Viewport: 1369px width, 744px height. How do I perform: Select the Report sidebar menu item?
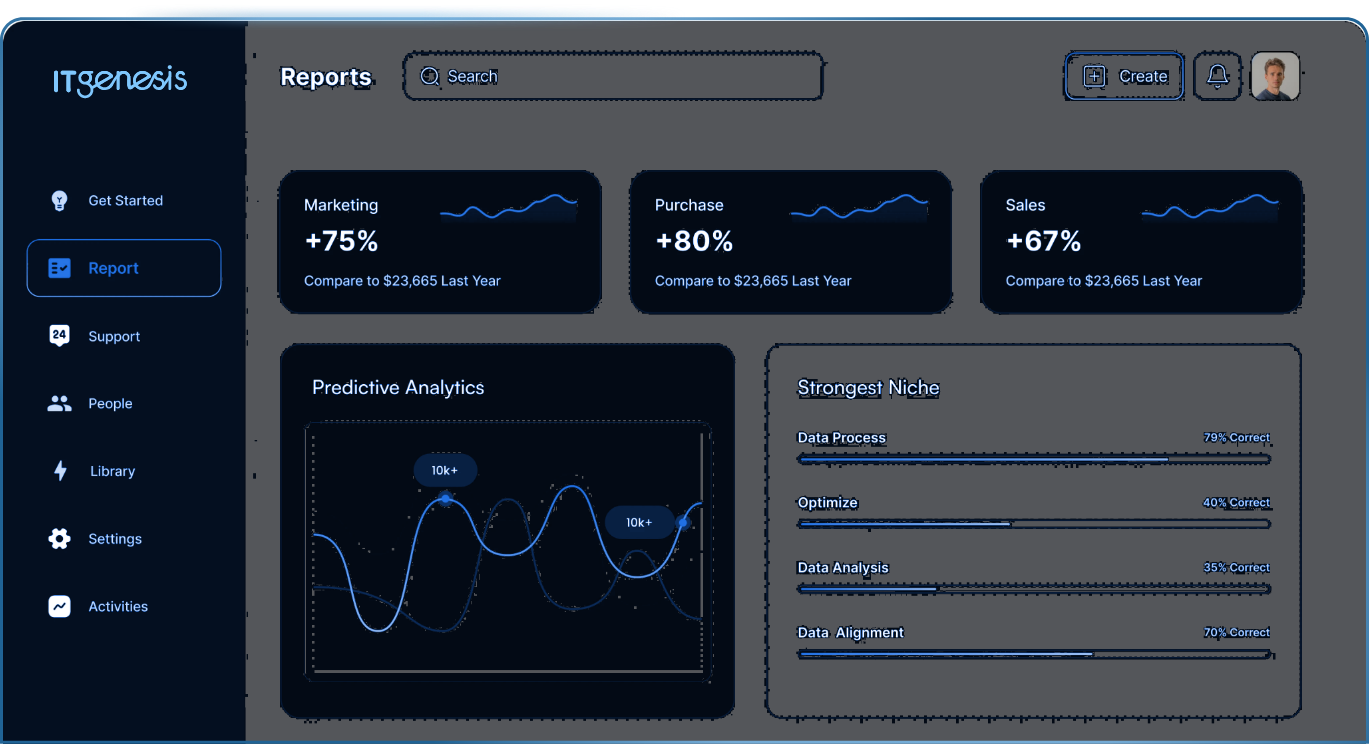pyautogui.click(x=124, y=268)
